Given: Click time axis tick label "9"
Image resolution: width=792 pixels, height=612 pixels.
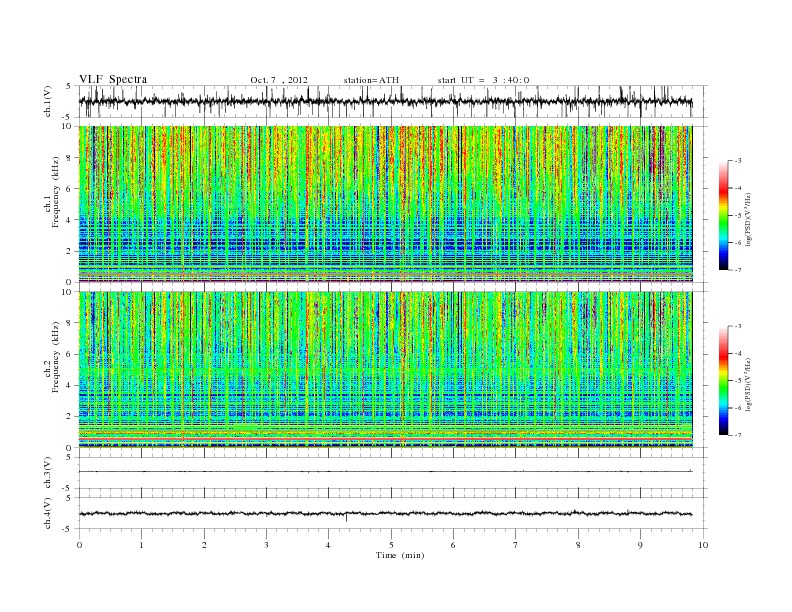Looking at the screenshot, I should [x=640, y=545].
